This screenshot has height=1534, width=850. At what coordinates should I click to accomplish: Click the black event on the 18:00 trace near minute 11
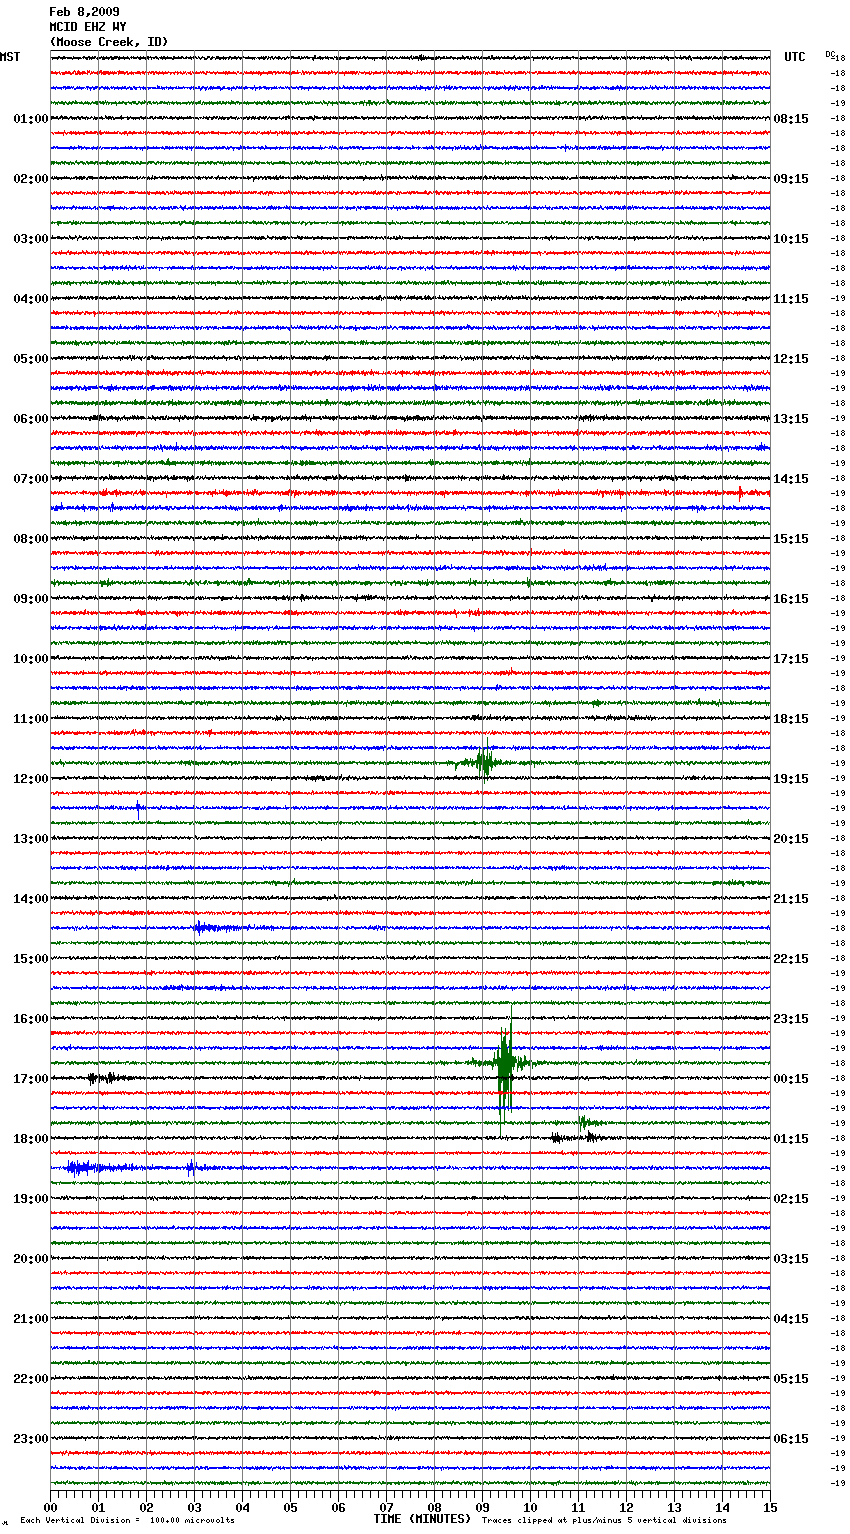577,1136
